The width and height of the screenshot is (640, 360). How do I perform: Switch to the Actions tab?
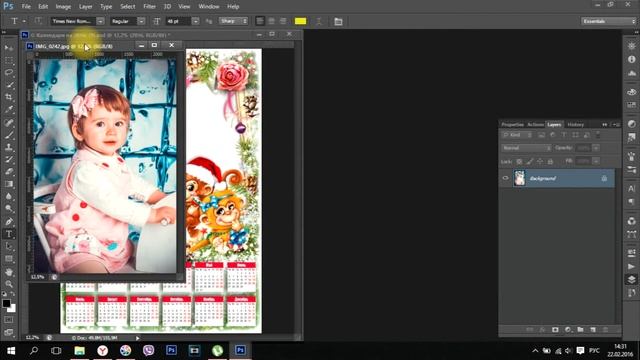535,124
